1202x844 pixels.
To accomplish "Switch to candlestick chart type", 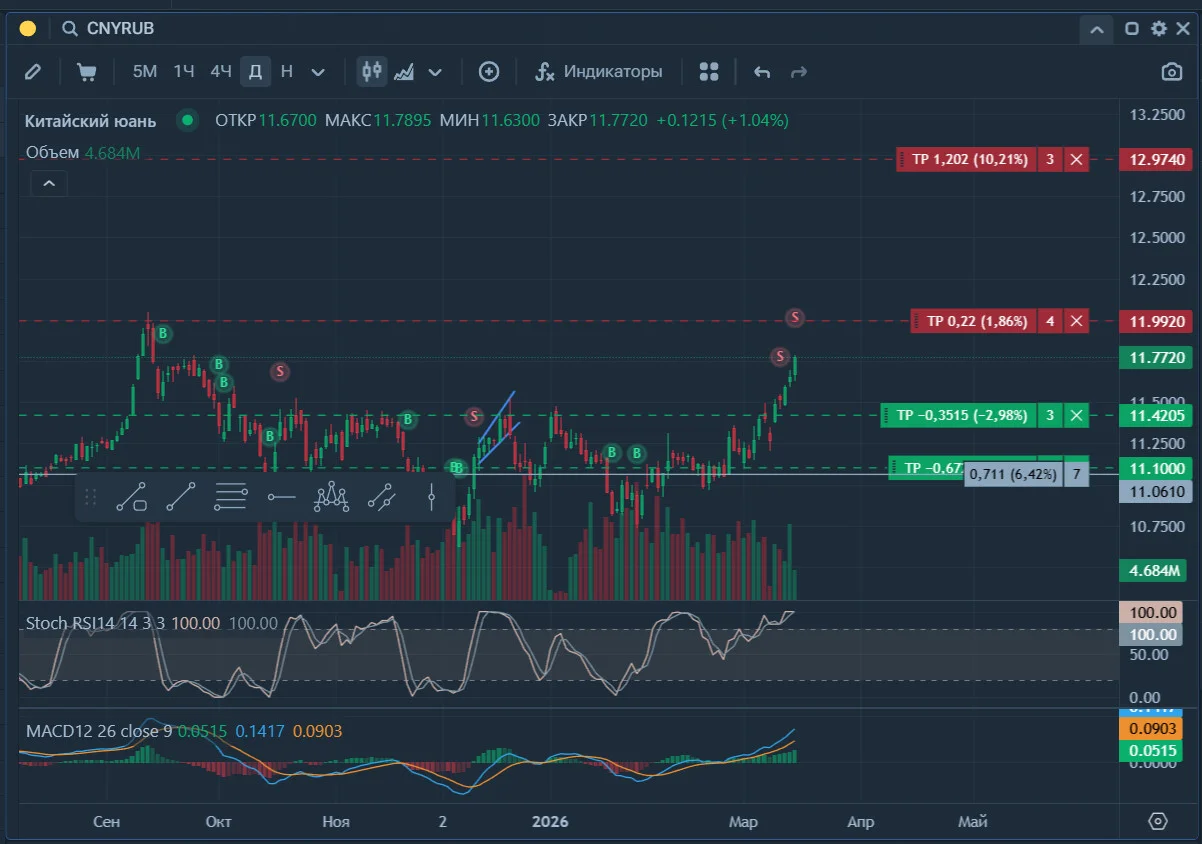I will click(x=372, y=71).
